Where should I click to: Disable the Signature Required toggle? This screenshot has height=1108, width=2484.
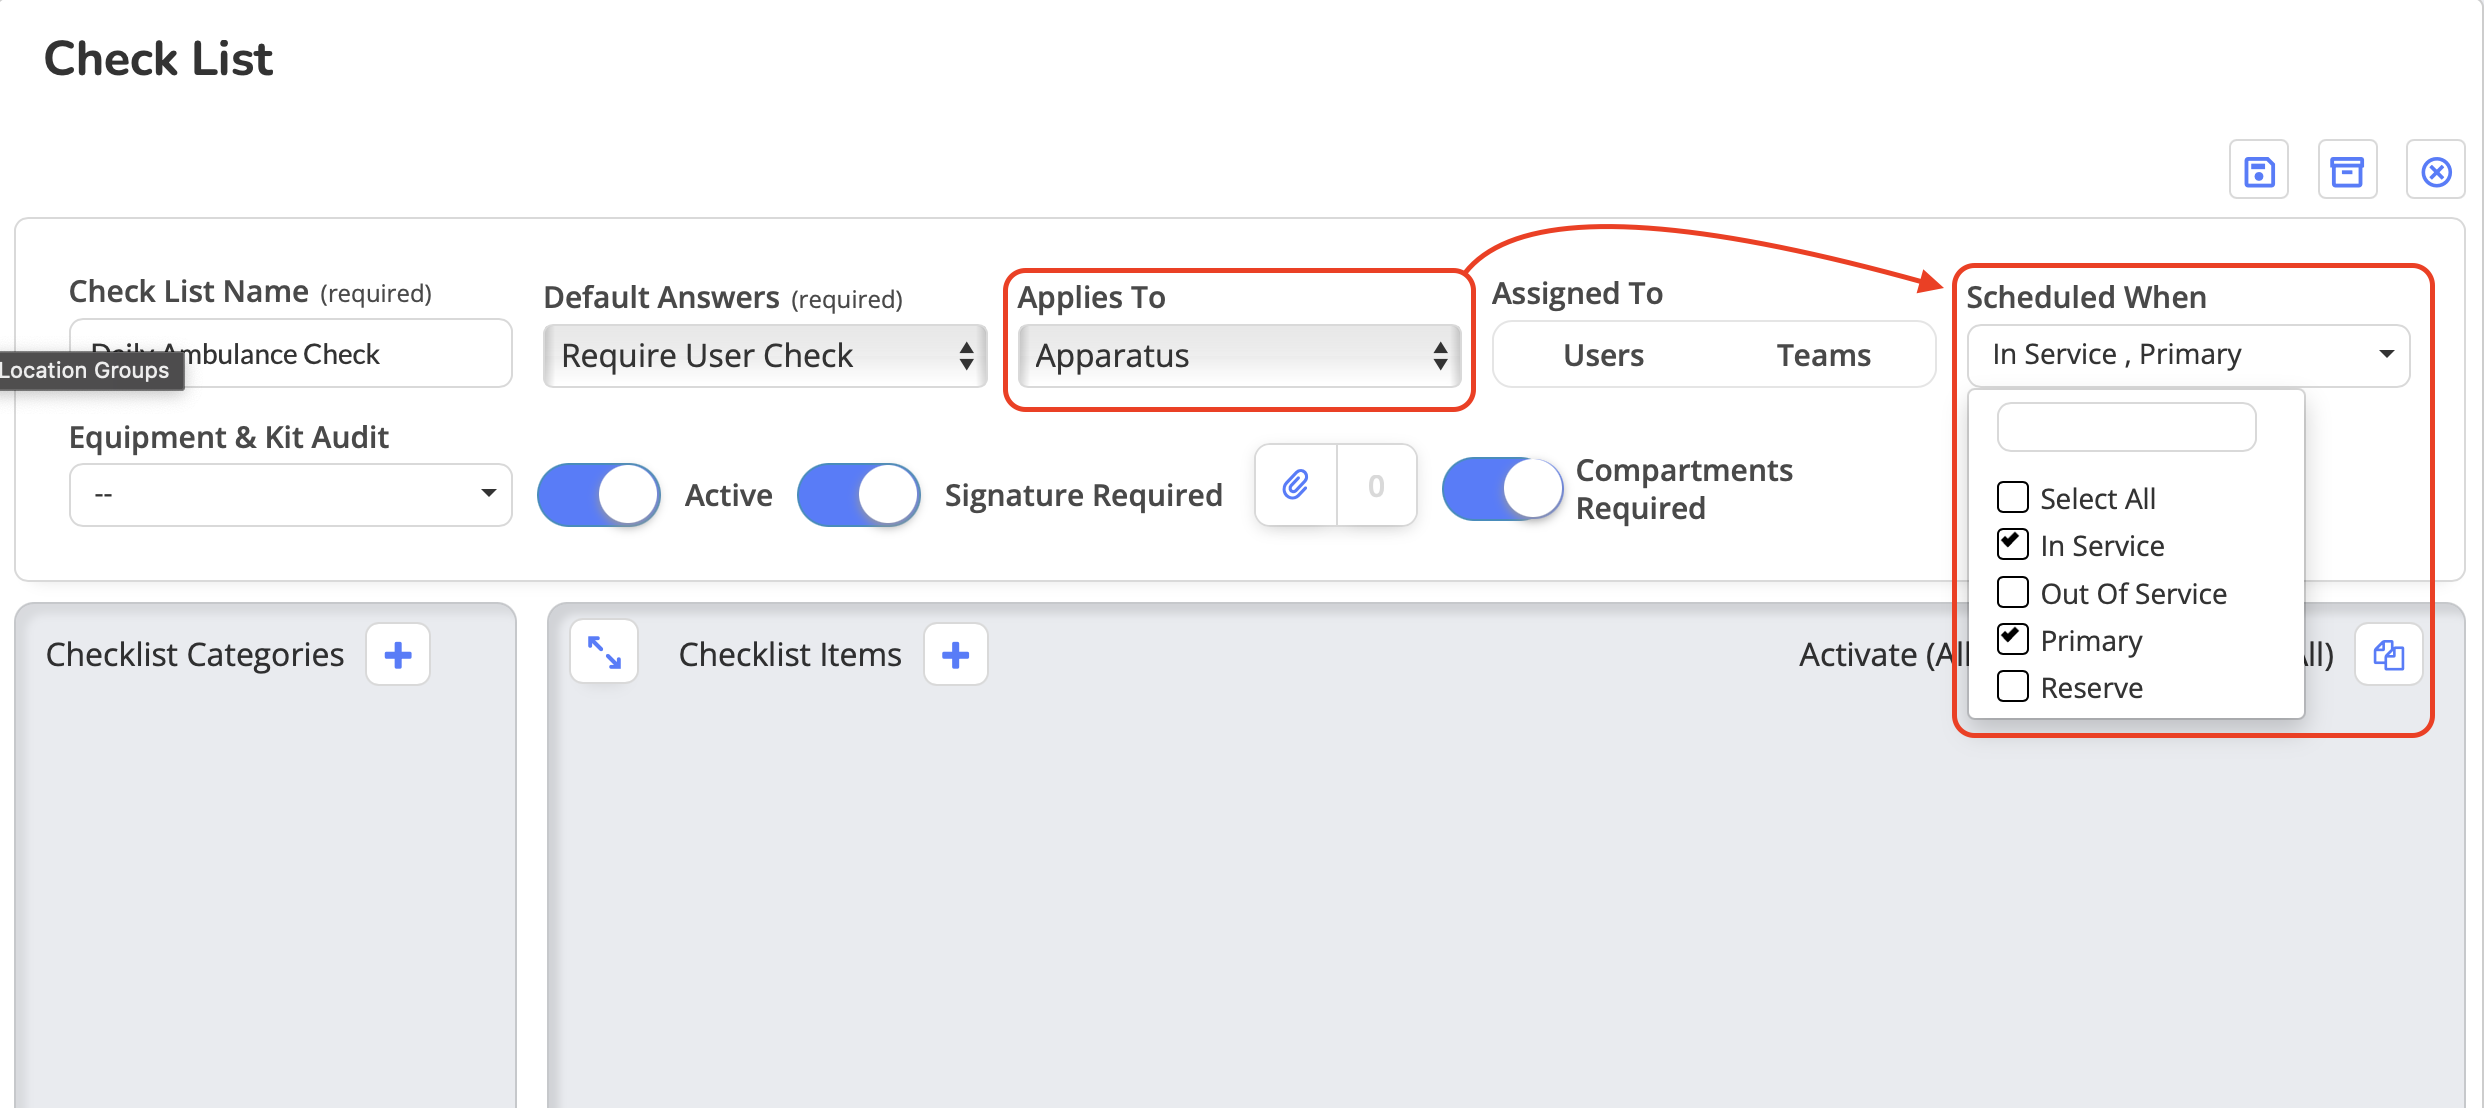point(859,495)
